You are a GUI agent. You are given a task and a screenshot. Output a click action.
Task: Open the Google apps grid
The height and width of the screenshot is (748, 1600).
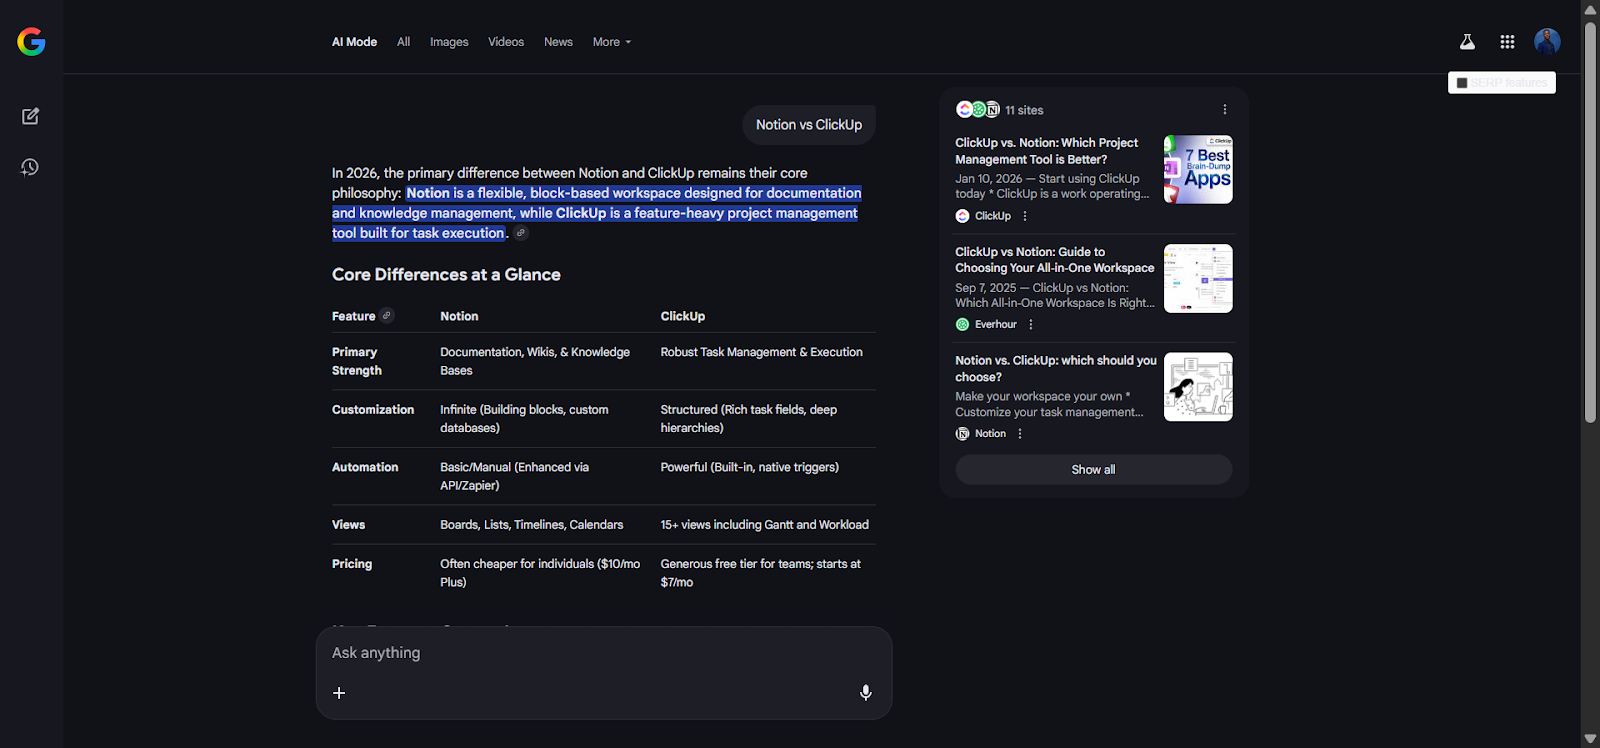coord(1507,42)
